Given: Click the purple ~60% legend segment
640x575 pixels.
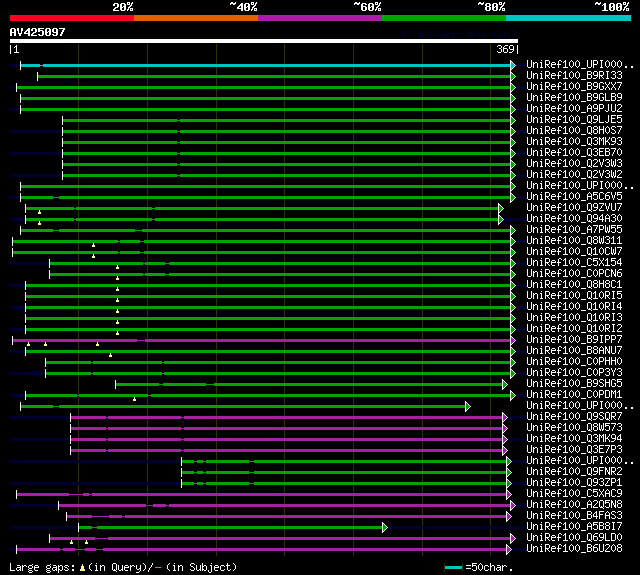Looking at the screenshot, I should click(319, 18).
